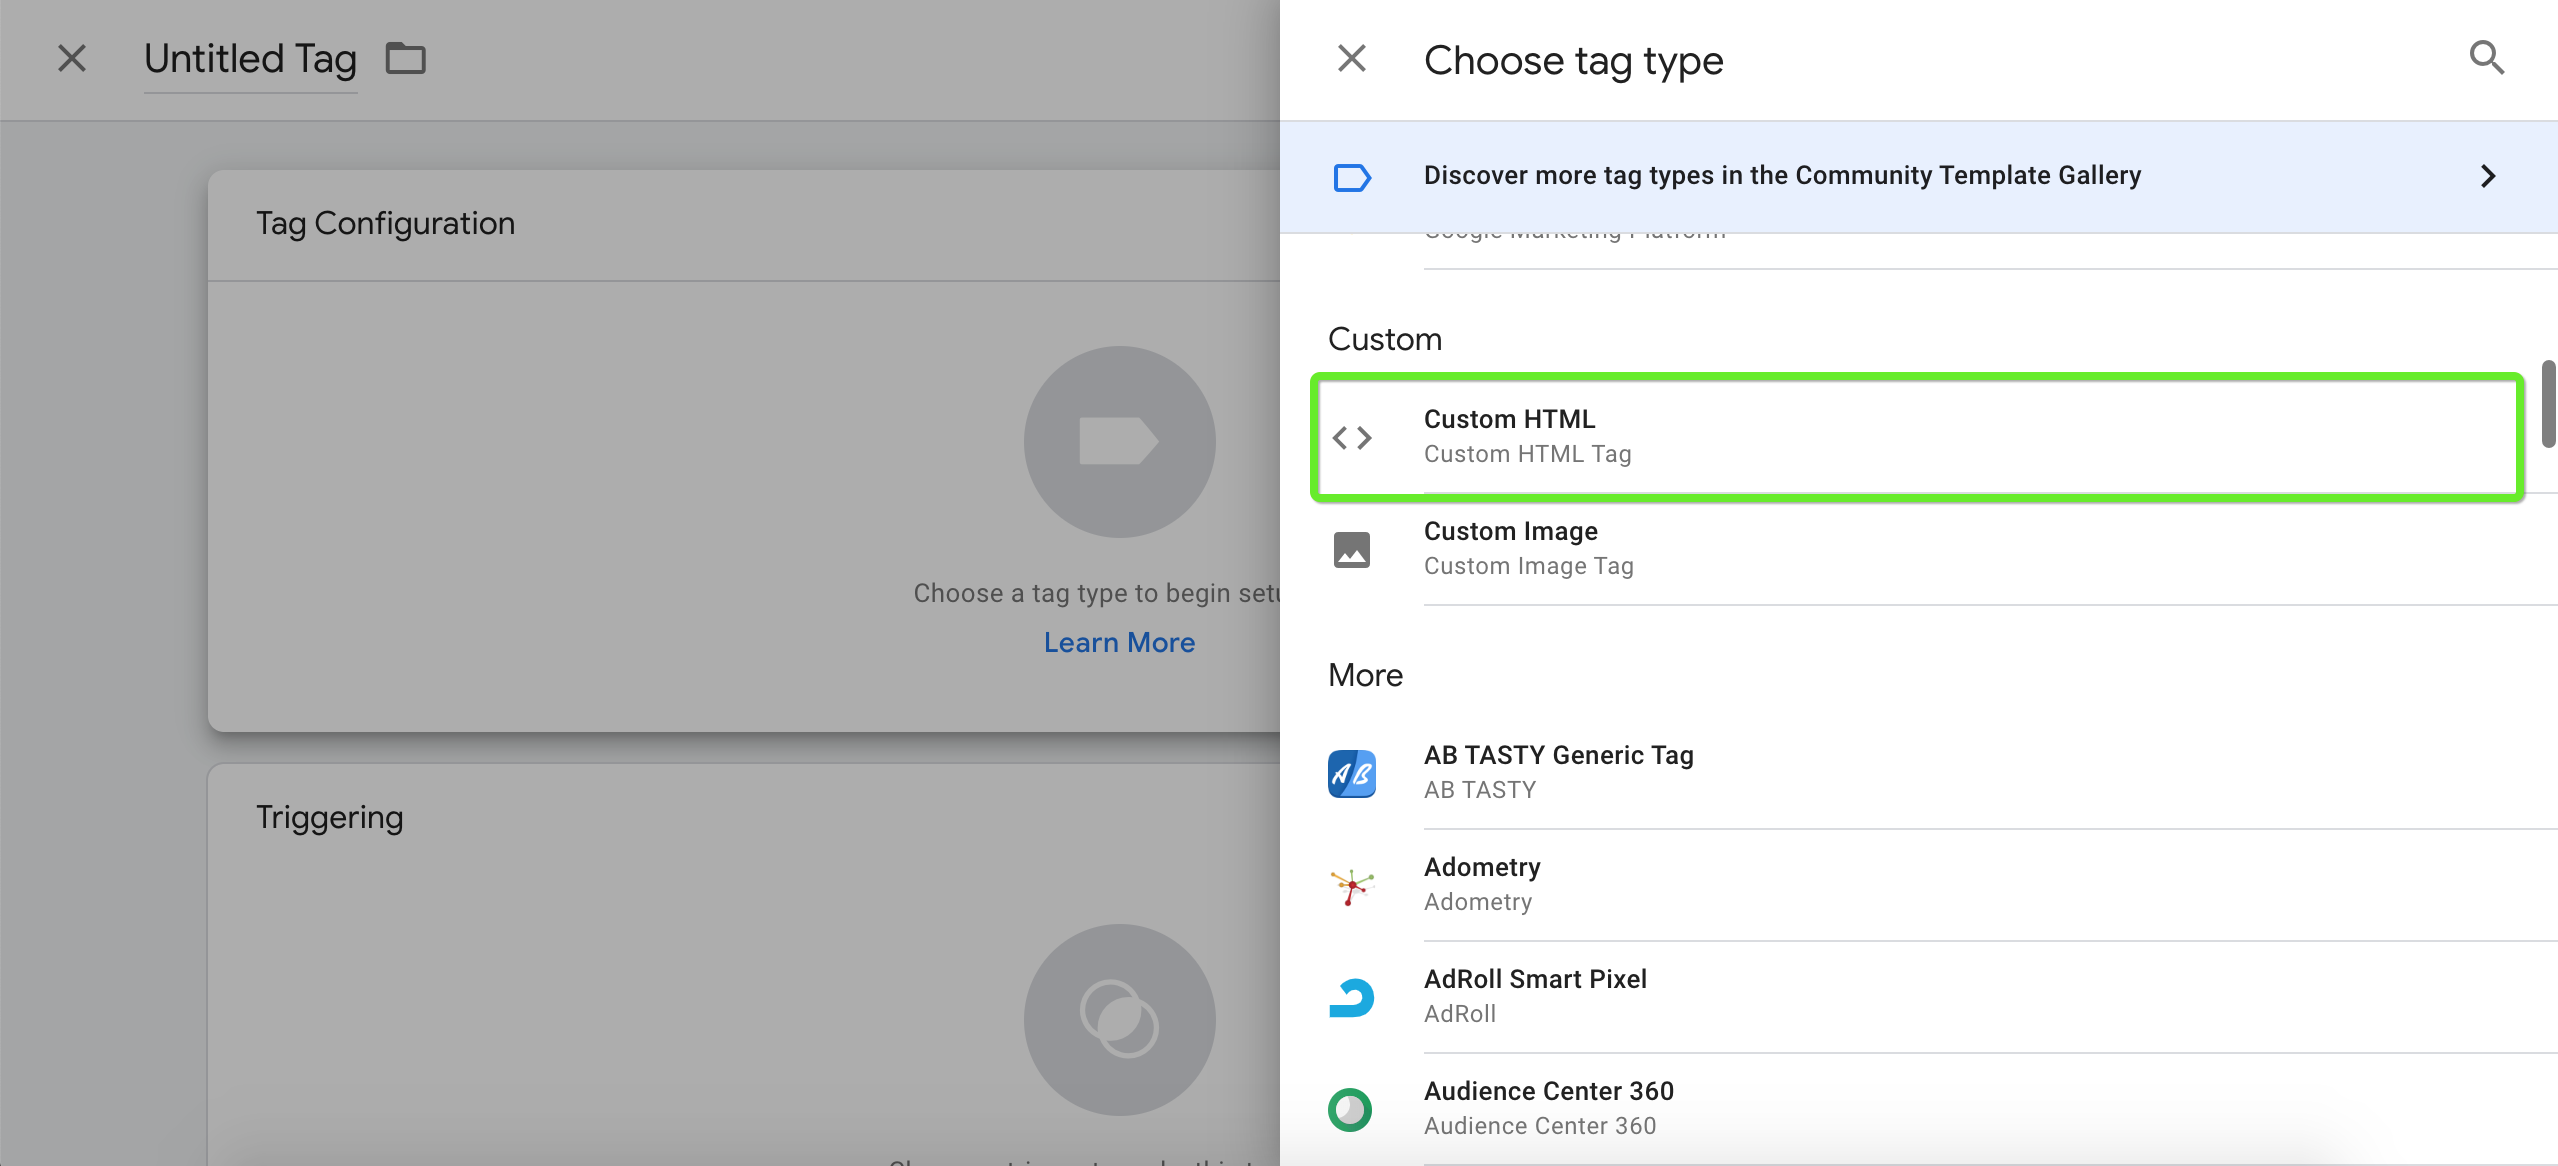2558x1166 pixels.
Task: Click the 'Choose tag type' panel title
Action: [1573, 62]
